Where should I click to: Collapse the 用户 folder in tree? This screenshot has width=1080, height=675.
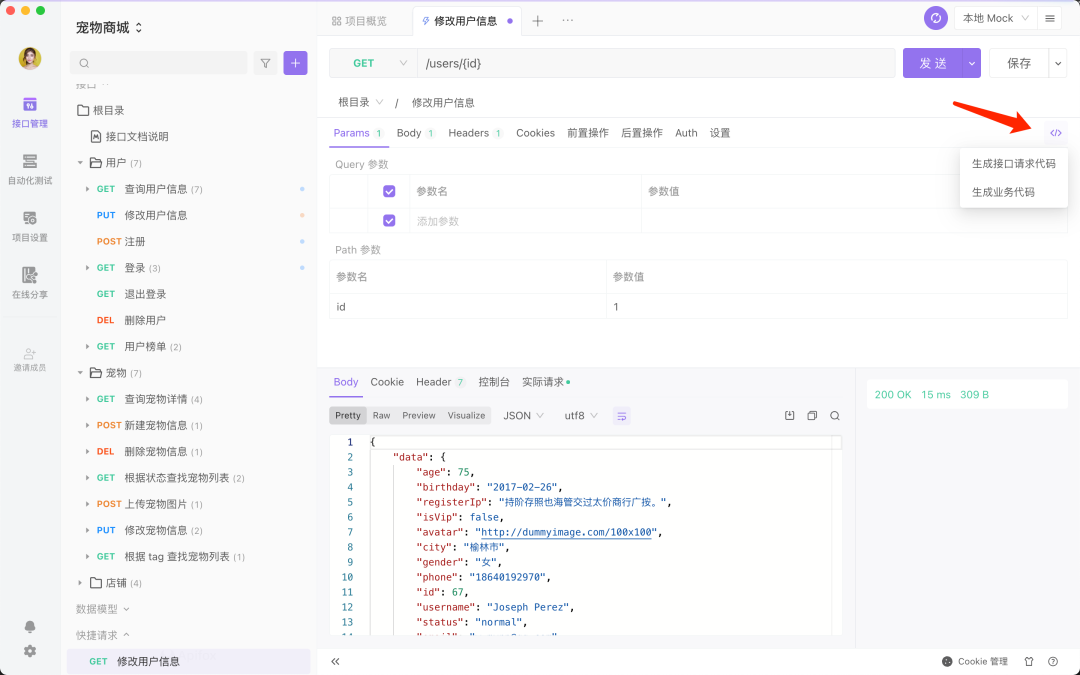tap(80, 163)
